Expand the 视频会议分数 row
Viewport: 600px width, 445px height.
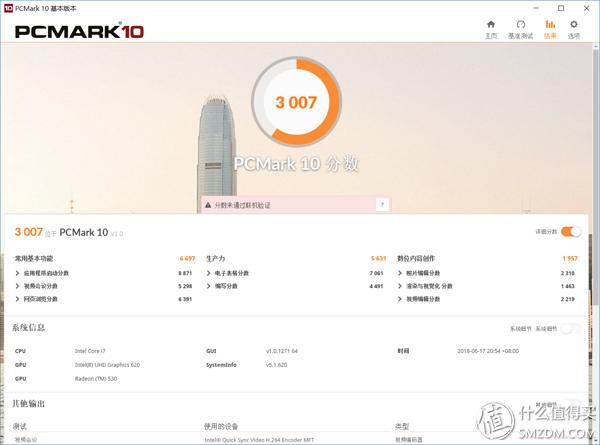18,286
